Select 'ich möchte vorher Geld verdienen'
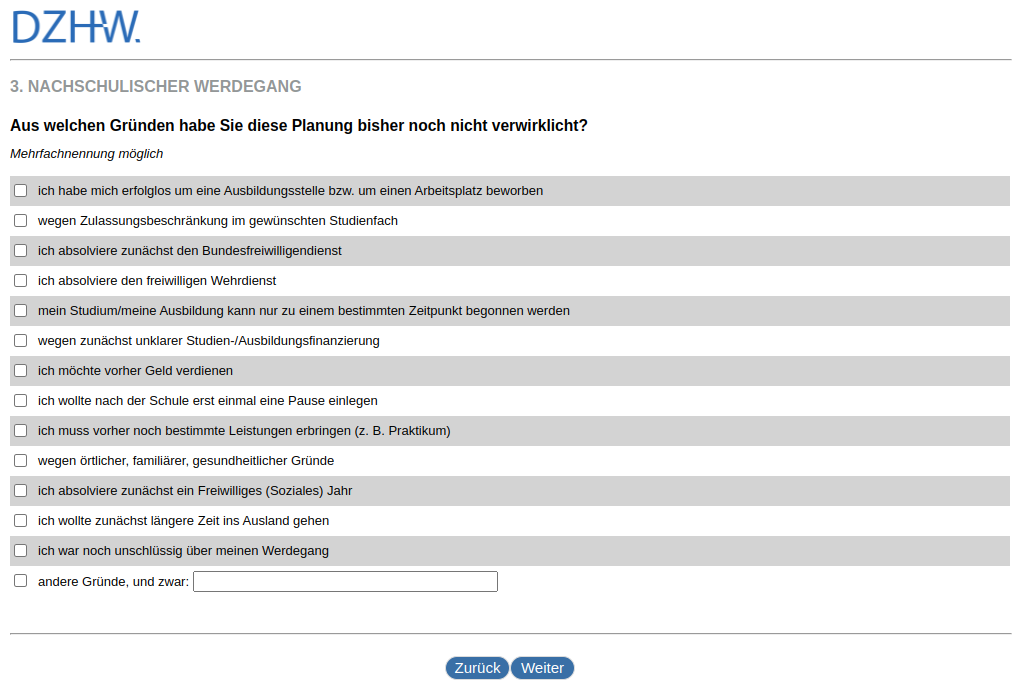1021x689 pixels. (20, 370)
